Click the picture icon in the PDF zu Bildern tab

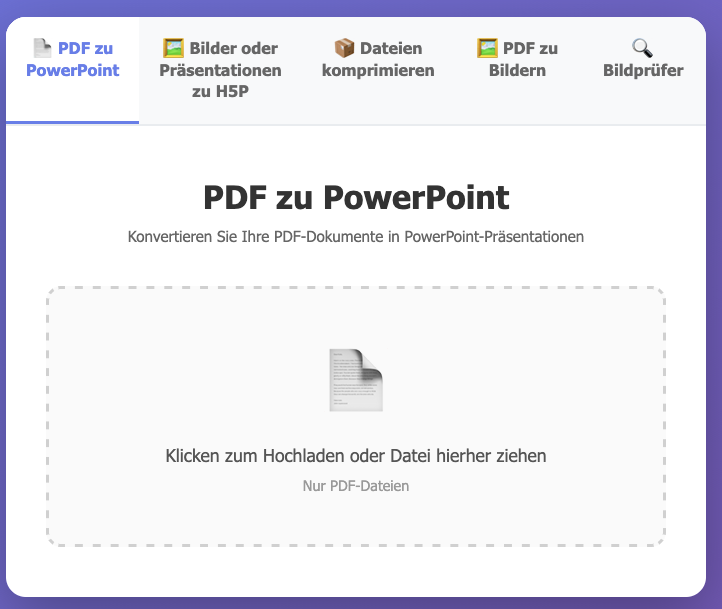pyautogui.click(x=487, y=47)
